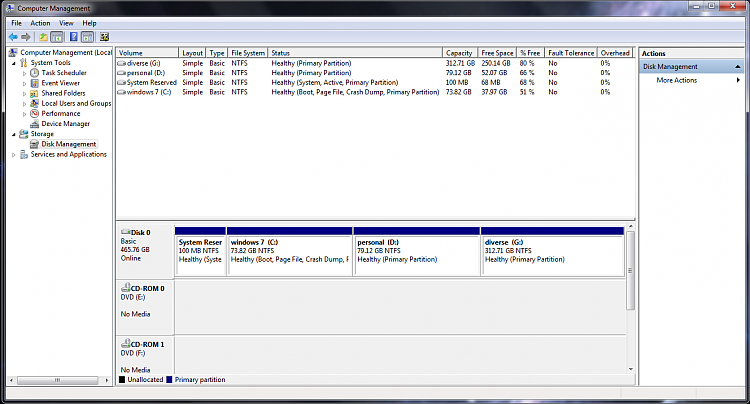Sort by the Status column header
This screenshot has height=404, width=750.
pyautogui.click(x=355, y=53)
